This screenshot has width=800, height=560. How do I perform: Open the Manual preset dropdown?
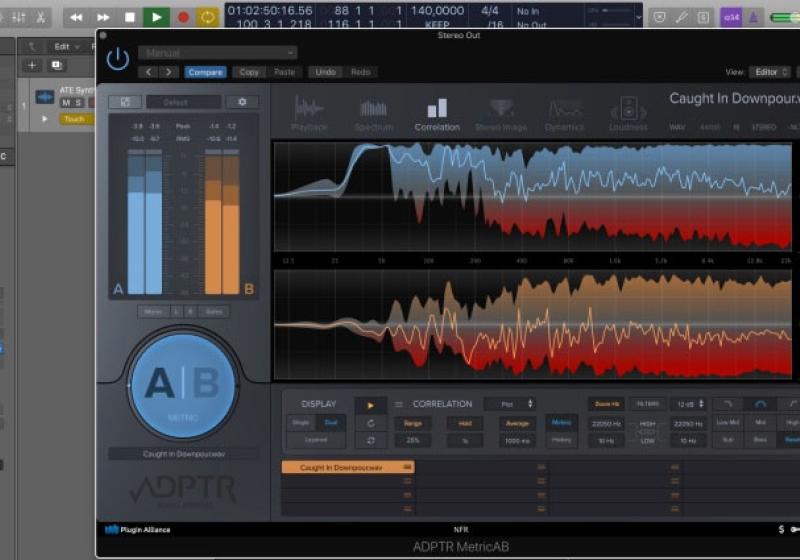click(x=217, y=53)
